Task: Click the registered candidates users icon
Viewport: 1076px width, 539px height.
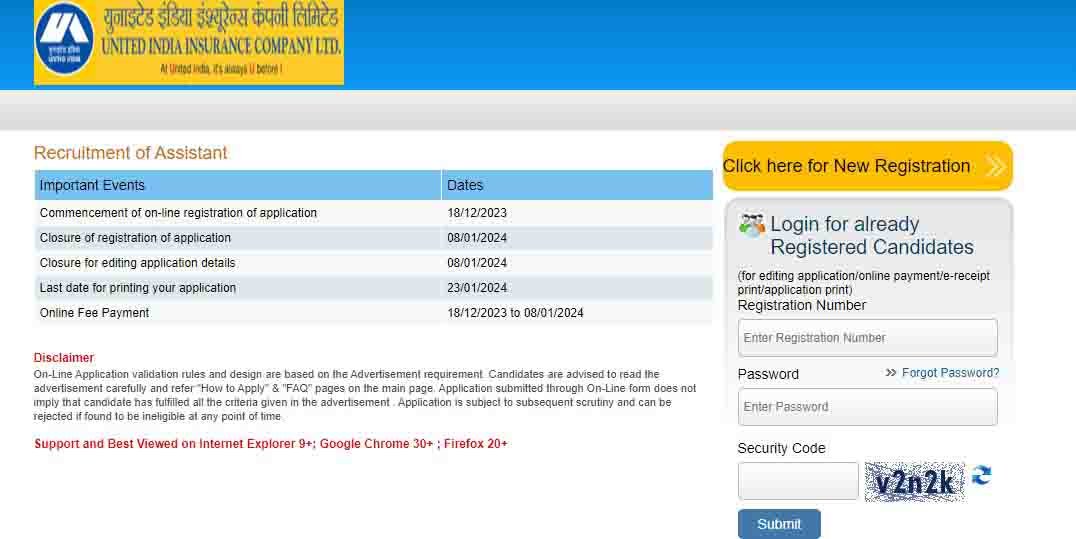Action: click(751, 225)
